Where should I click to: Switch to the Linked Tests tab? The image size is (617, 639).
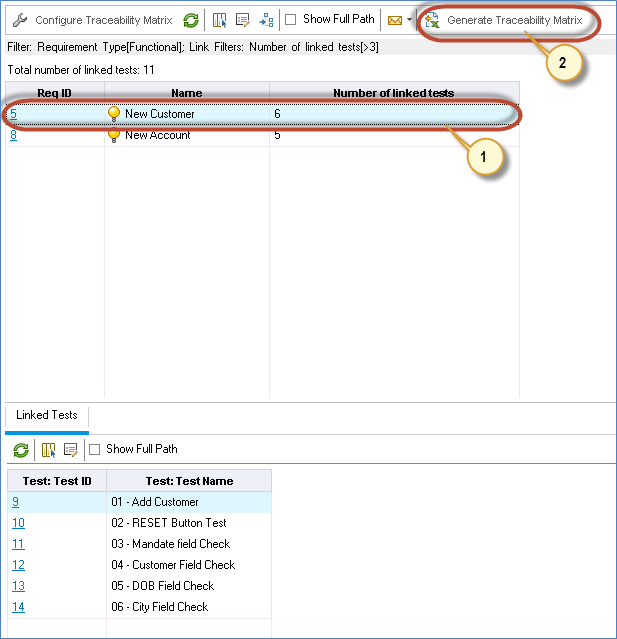coord(46,415)
